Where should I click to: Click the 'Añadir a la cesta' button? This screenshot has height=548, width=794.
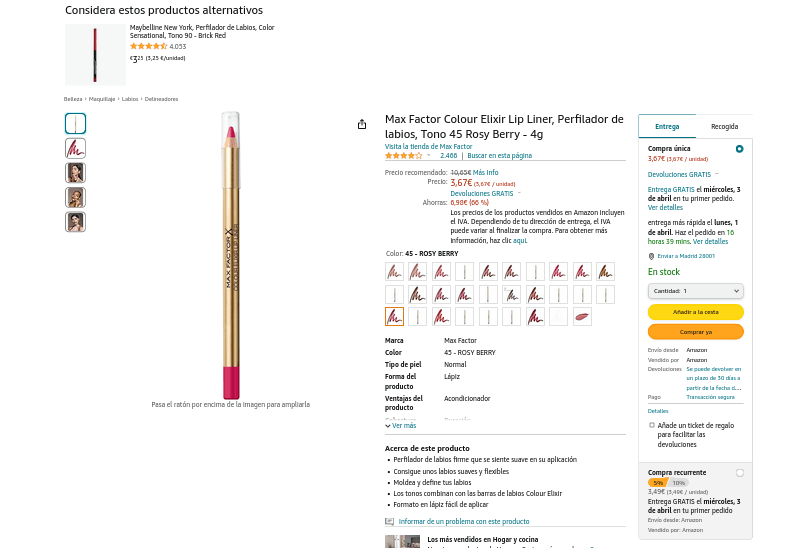(695, 312)
